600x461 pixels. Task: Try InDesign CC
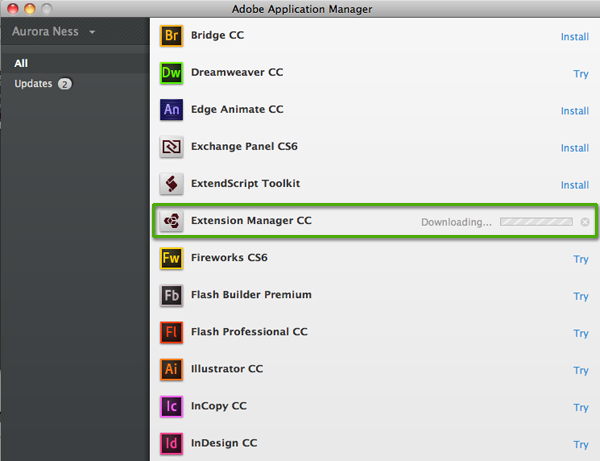(581, 445)
